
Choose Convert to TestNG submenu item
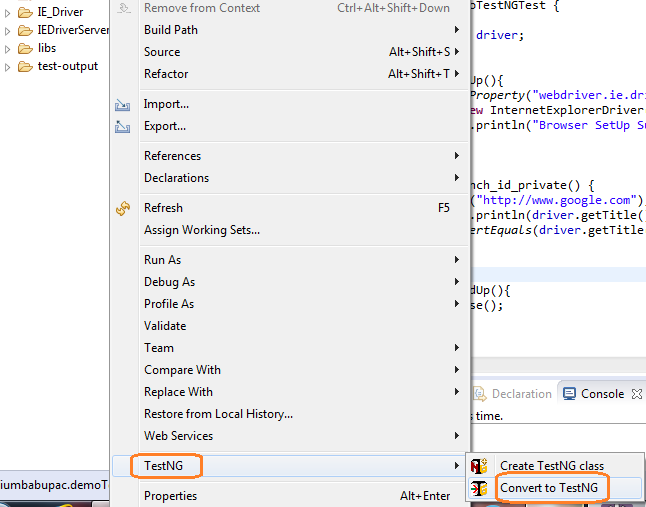click(x=555, y=488)
